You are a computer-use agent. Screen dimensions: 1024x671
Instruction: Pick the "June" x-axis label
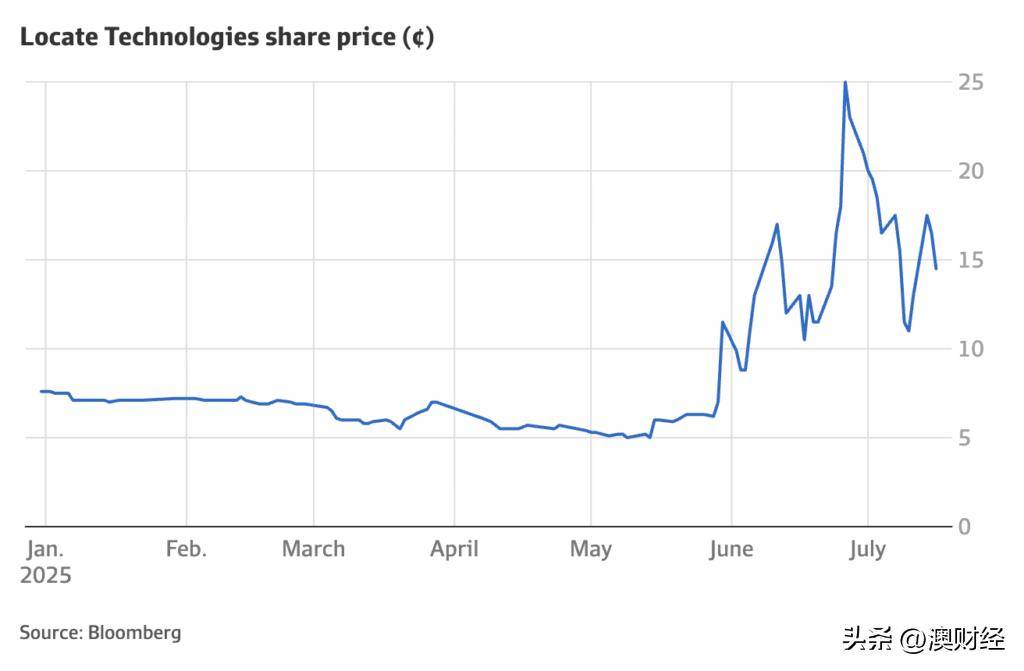(x=731, y=549)
